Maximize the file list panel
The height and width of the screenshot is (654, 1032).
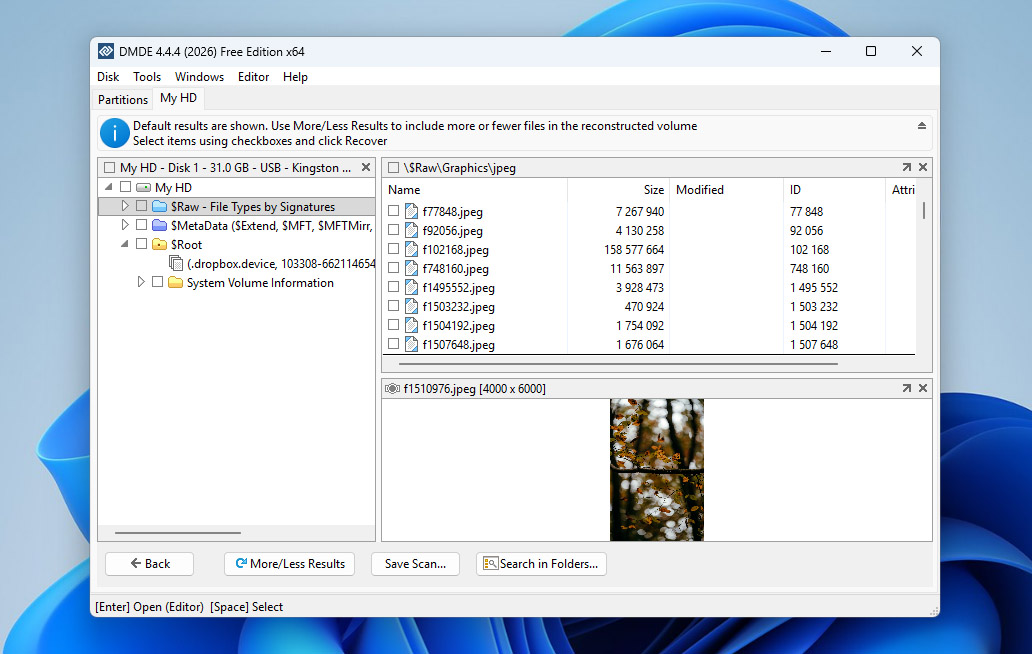point(906,168)
